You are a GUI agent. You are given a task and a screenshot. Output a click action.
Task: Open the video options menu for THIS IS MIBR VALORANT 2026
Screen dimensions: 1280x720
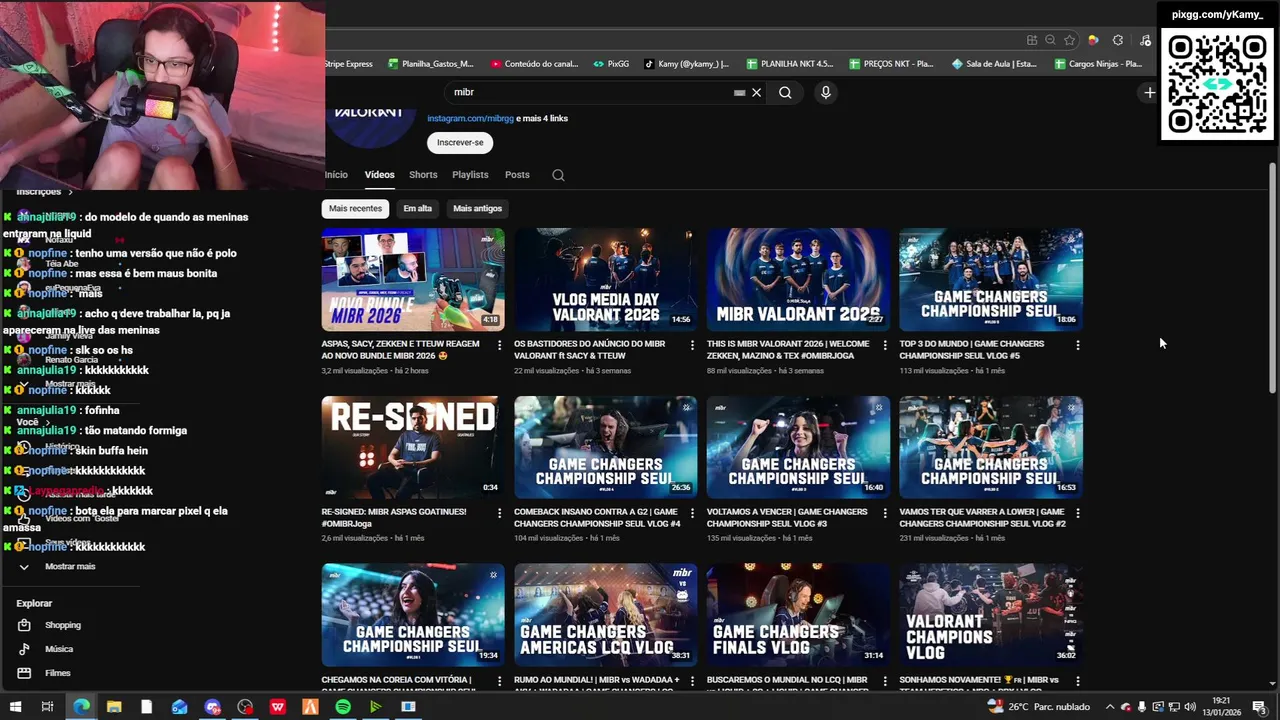point(885,345)
